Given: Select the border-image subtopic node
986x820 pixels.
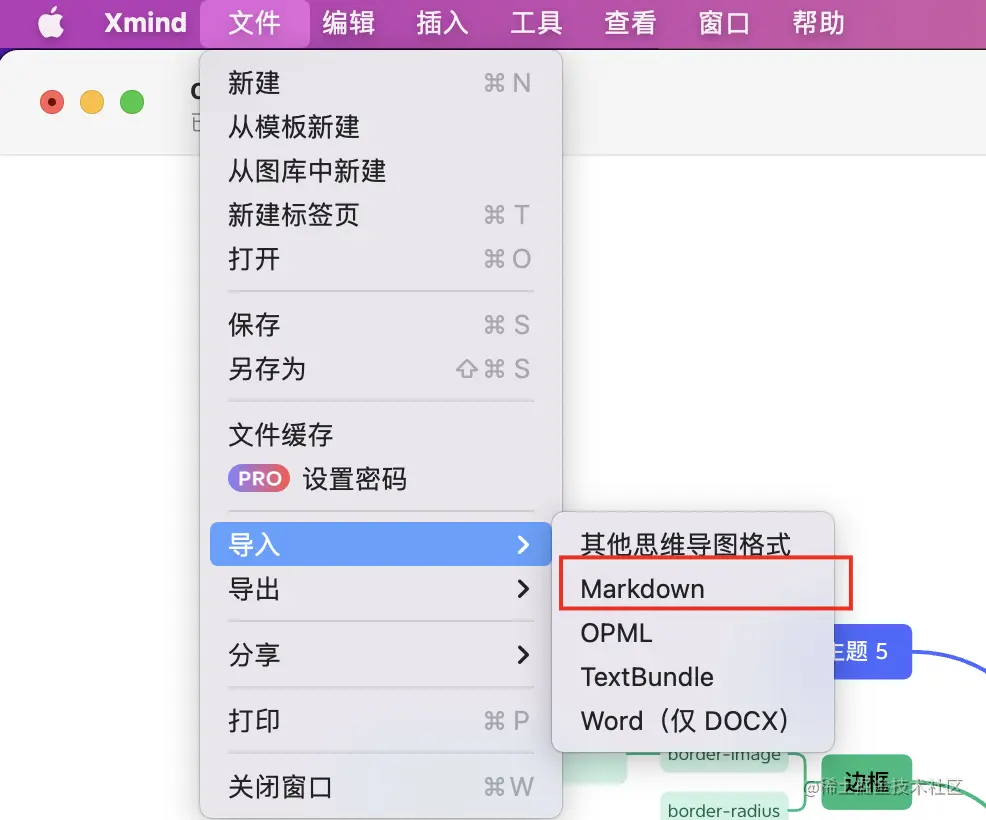Looking at the screenshot, I should point(724,760).
